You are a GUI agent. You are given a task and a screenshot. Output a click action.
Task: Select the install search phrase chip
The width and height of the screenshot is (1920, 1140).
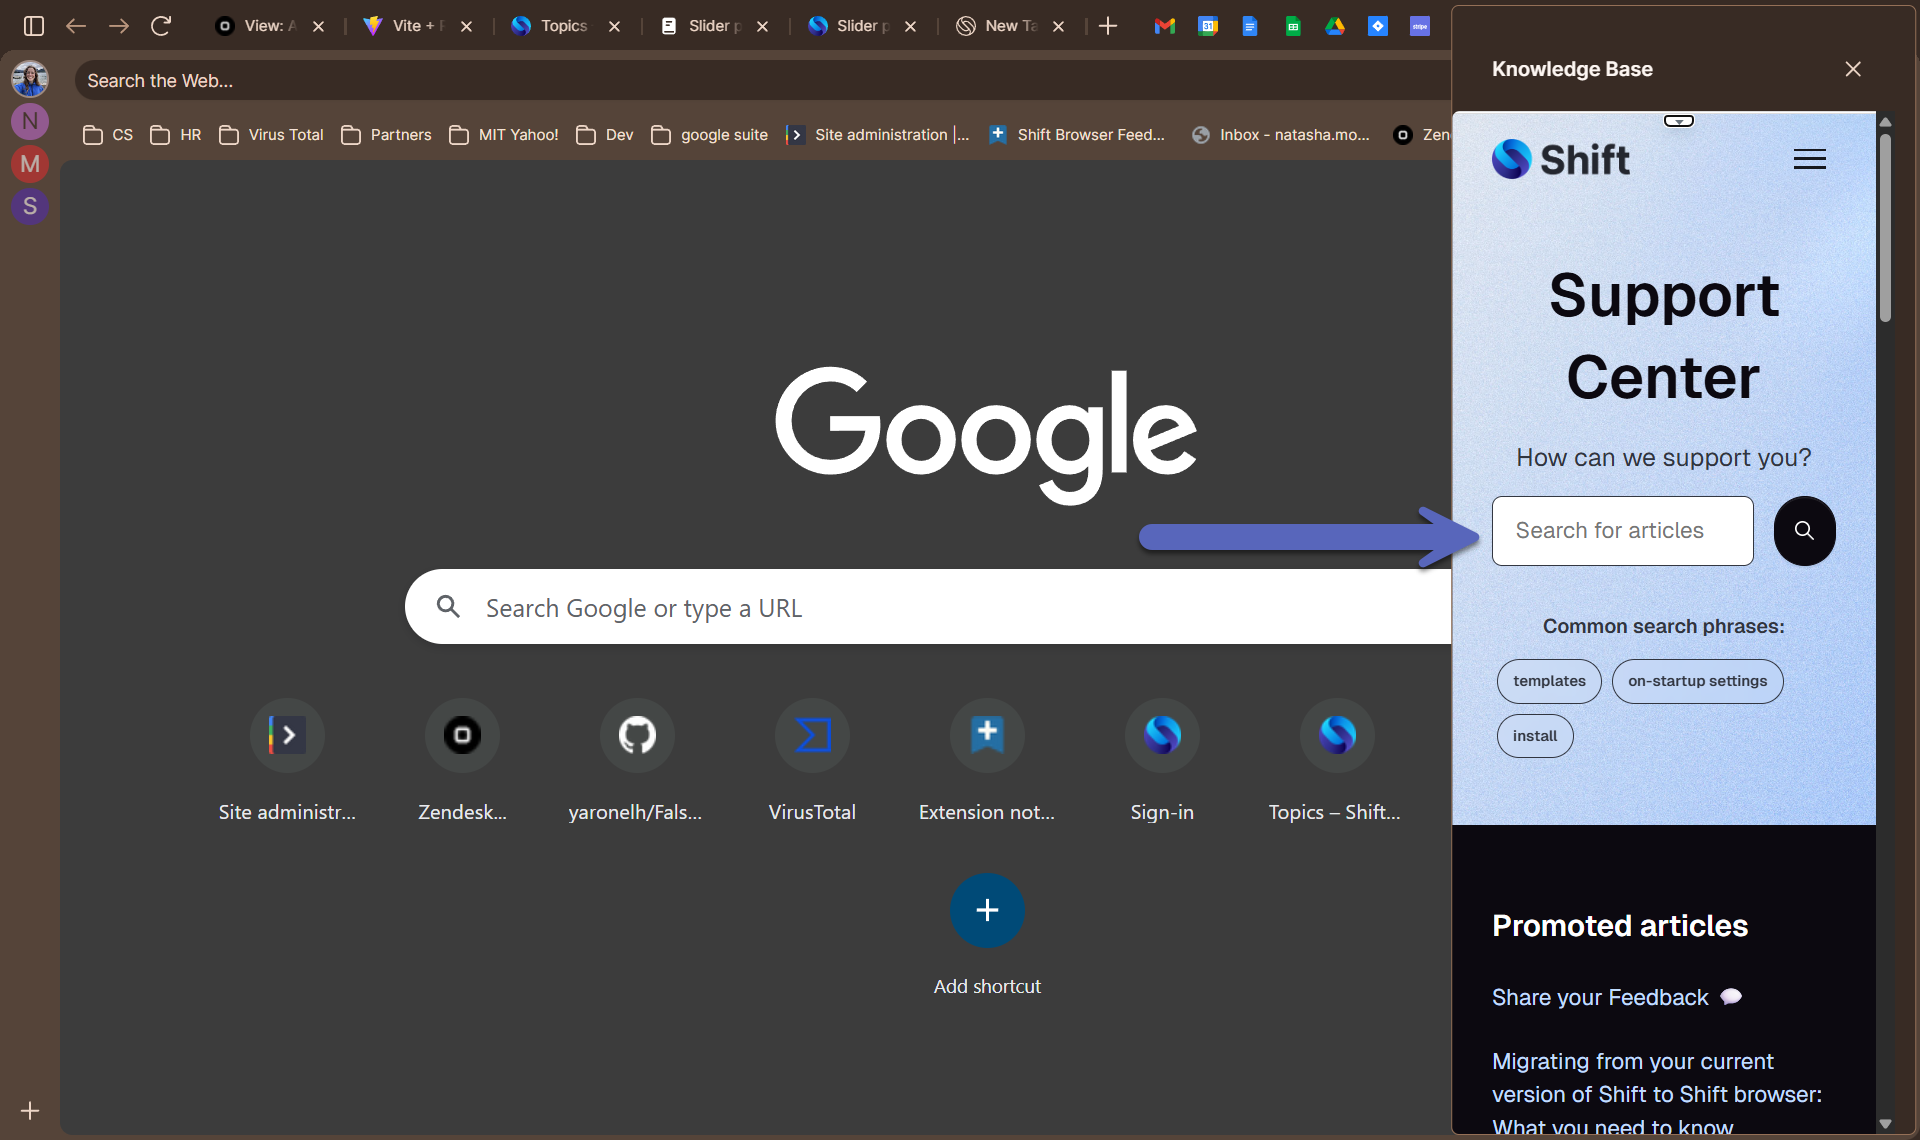click(x=1535, y=736)
